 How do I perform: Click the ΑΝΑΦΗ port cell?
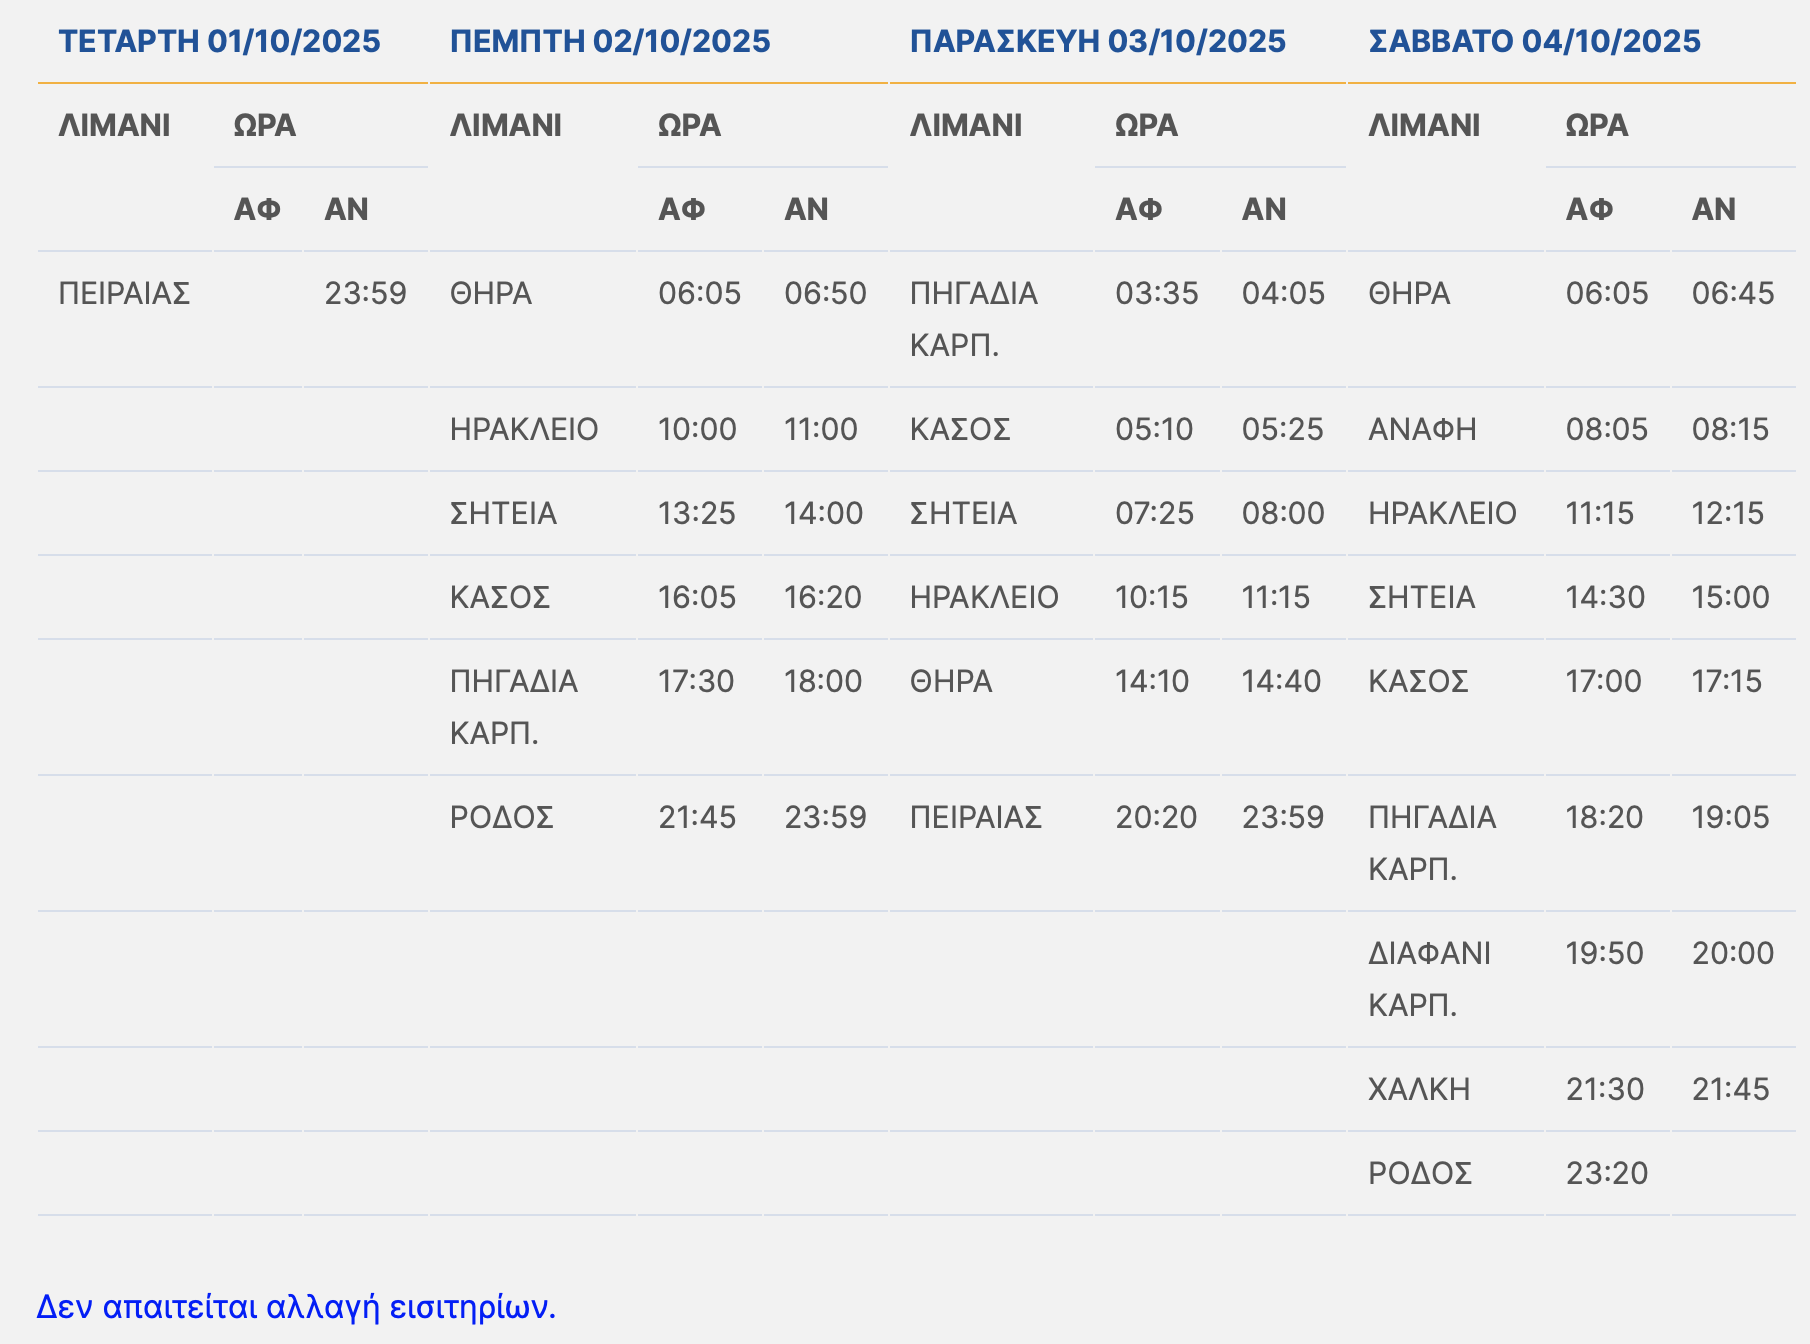[1421, 429]
